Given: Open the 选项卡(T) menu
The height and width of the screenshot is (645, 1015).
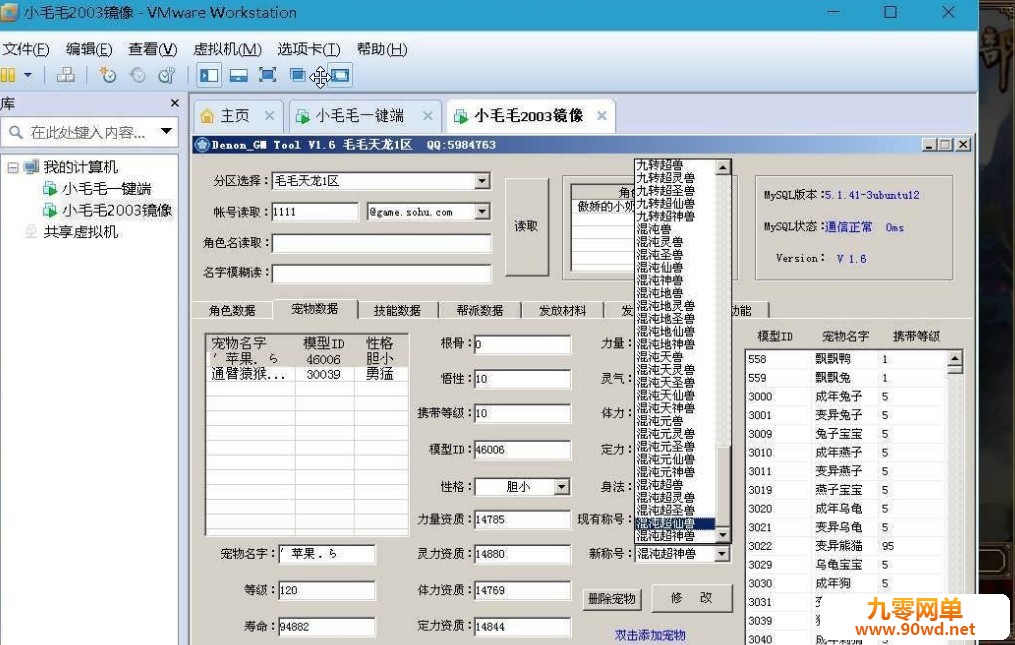Looking at the screenshot, I should coord(309,49).
